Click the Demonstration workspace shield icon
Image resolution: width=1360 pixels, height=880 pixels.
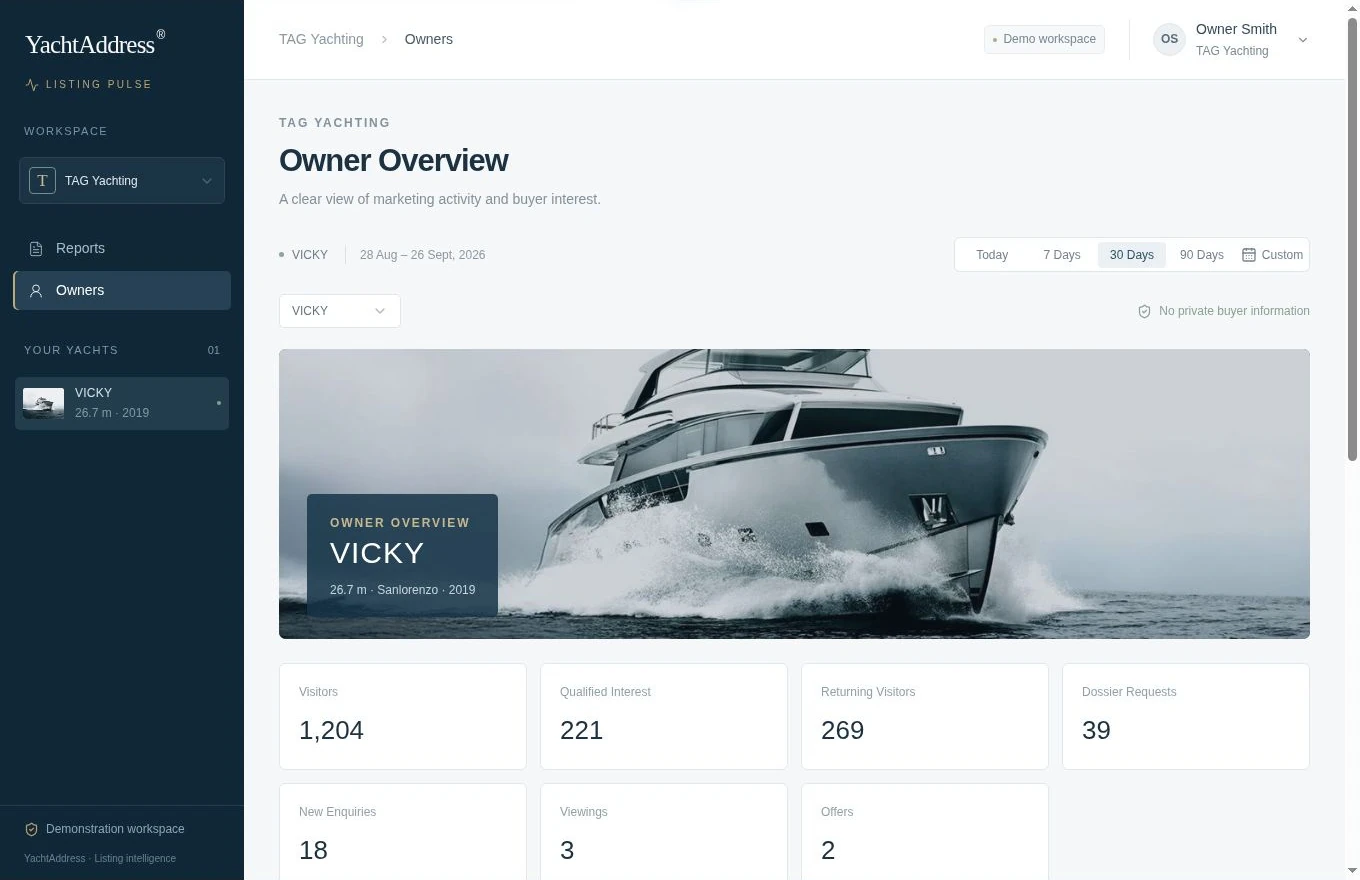(31, 829)
